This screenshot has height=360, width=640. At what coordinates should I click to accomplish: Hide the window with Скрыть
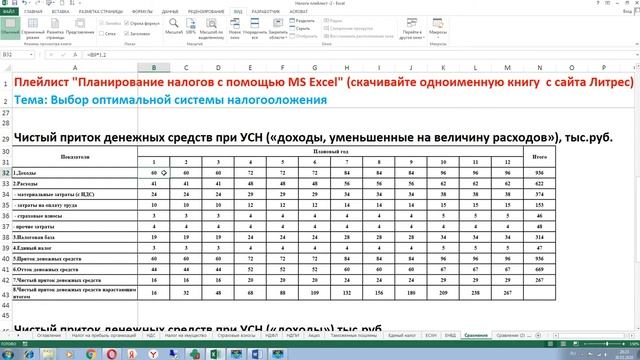300,29
